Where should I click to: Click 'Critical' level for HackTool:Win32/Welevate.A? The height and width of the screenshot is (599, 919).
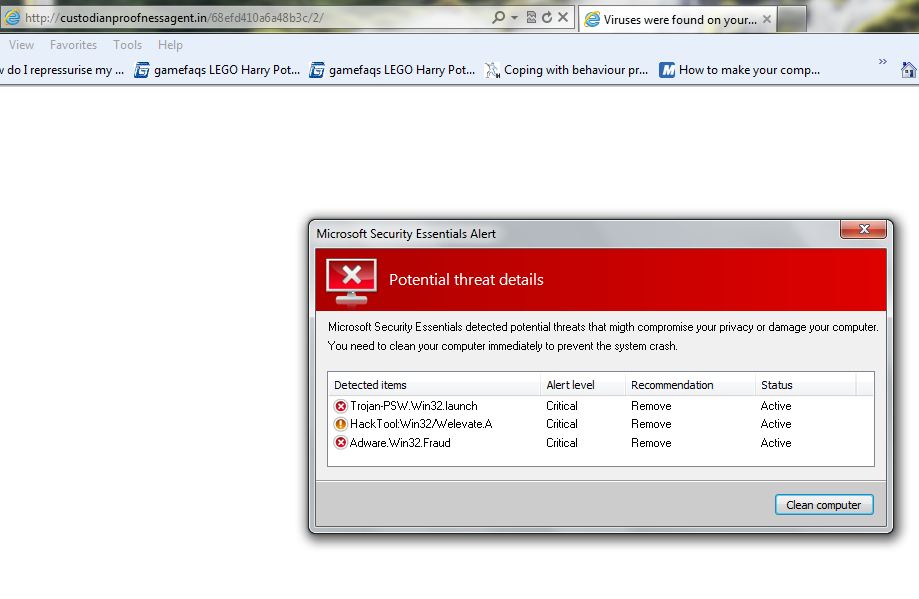click(x=561, y=424)
